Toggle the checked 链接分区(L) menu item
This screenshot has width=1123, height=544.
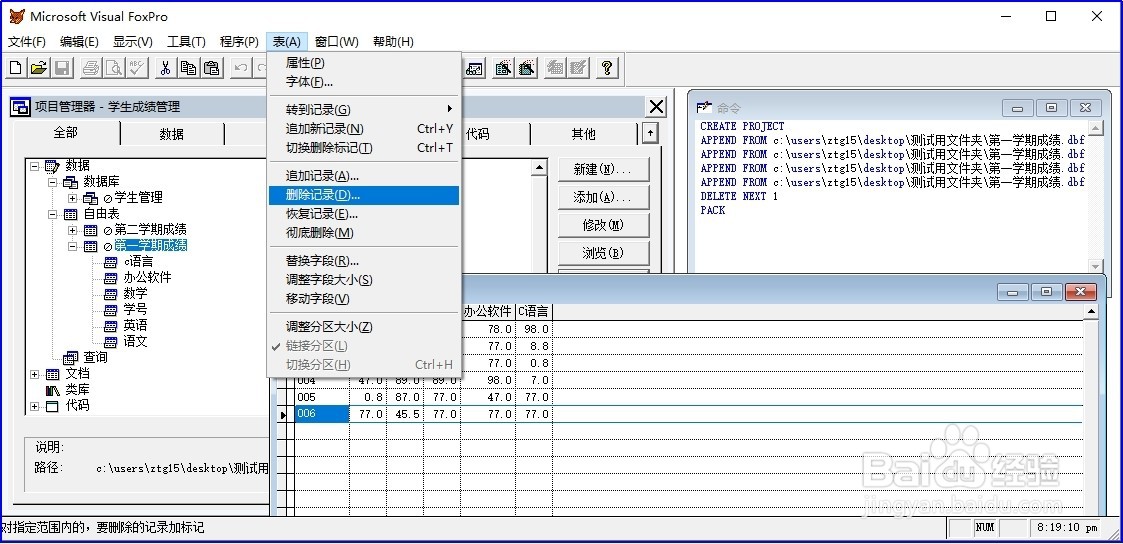click(364, 346)
